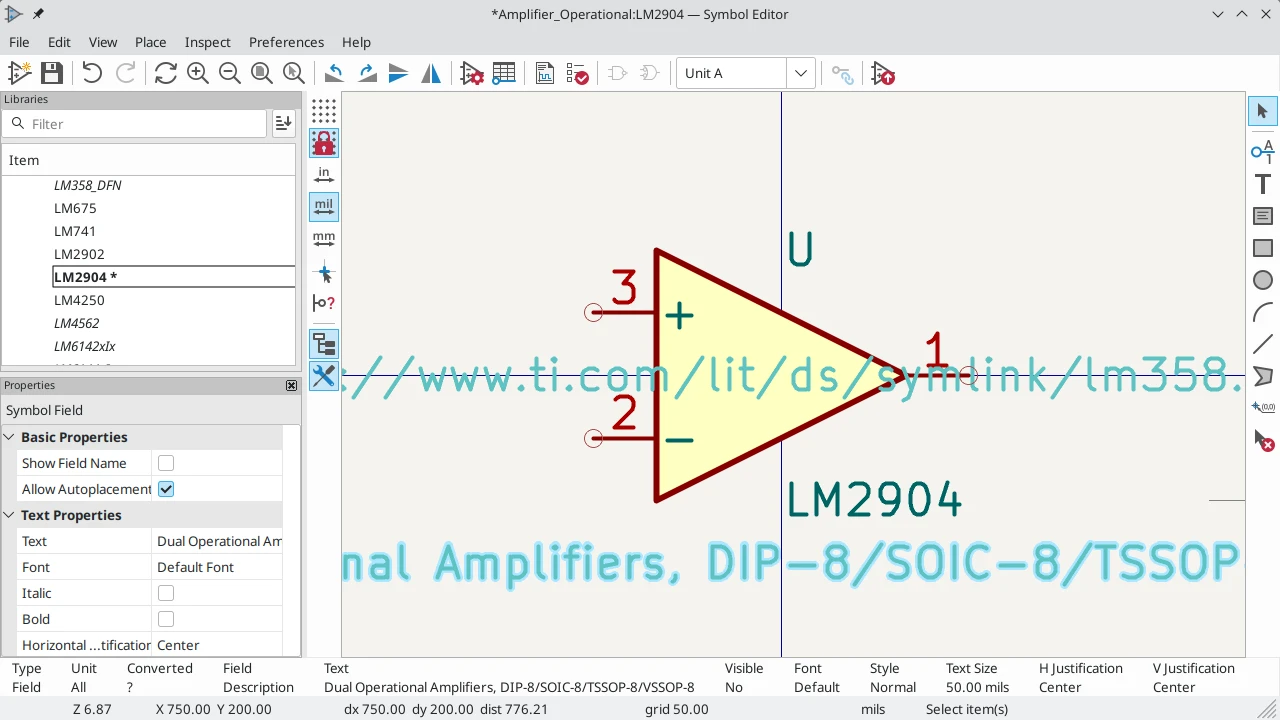Select LM741 in the Libraries list
The height and width of the screenshot is (720, 1280).
(x=75, y=231)
